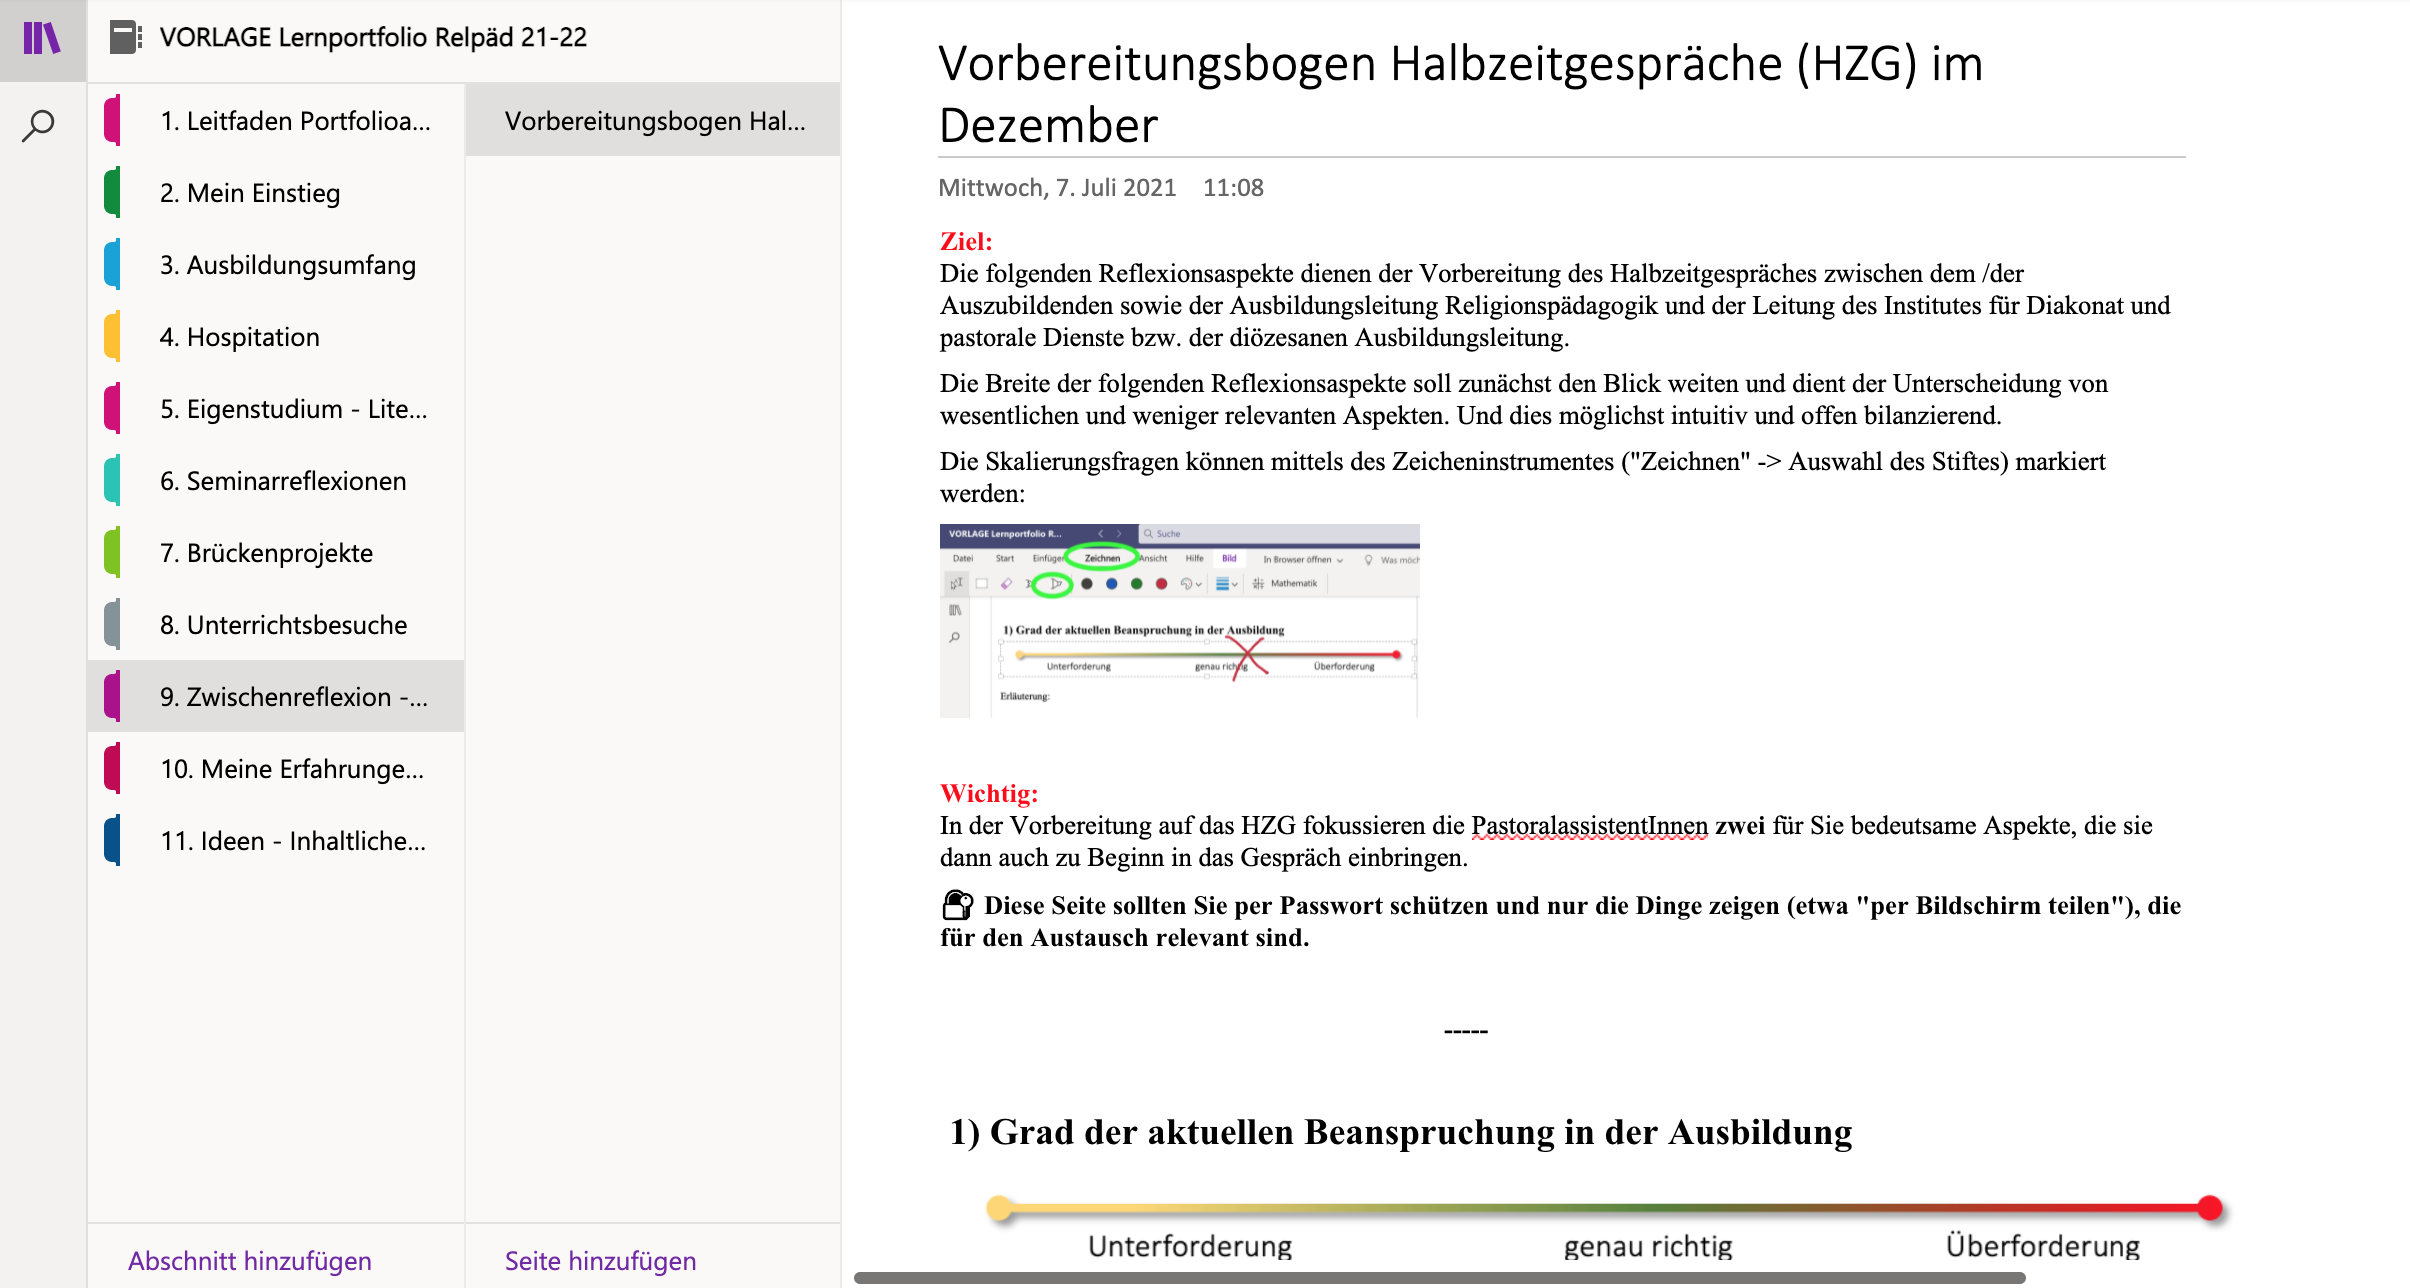Open the search magnifier icon
Viewport: 2410px width, 1288px height.
point(39,126)
